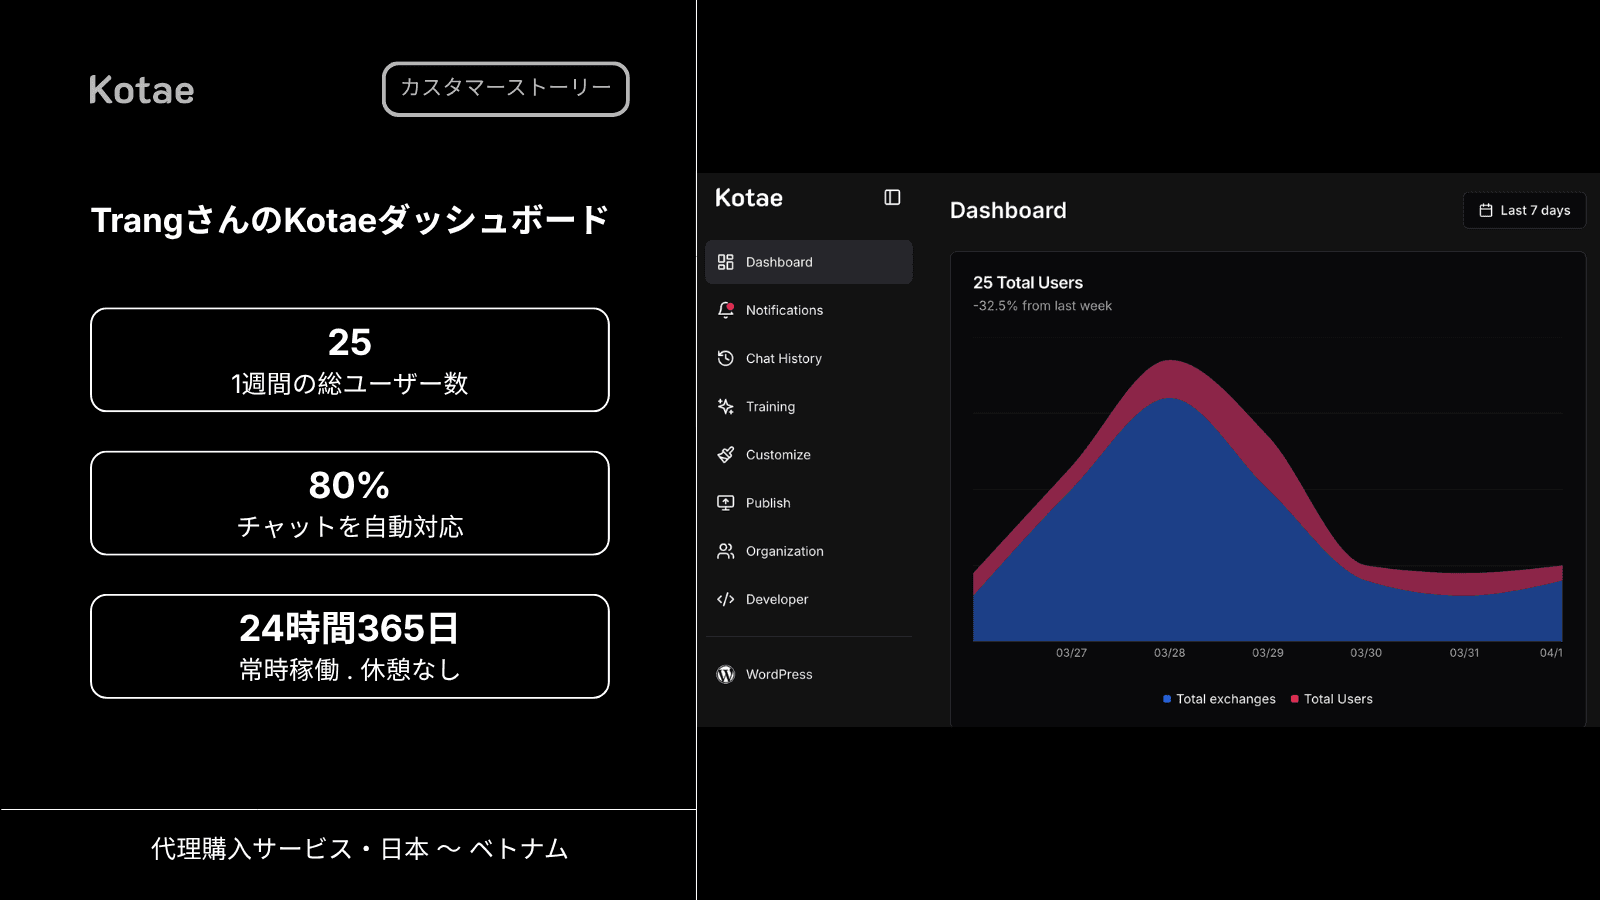Select Customize in the sidebar

coord(809,455)
